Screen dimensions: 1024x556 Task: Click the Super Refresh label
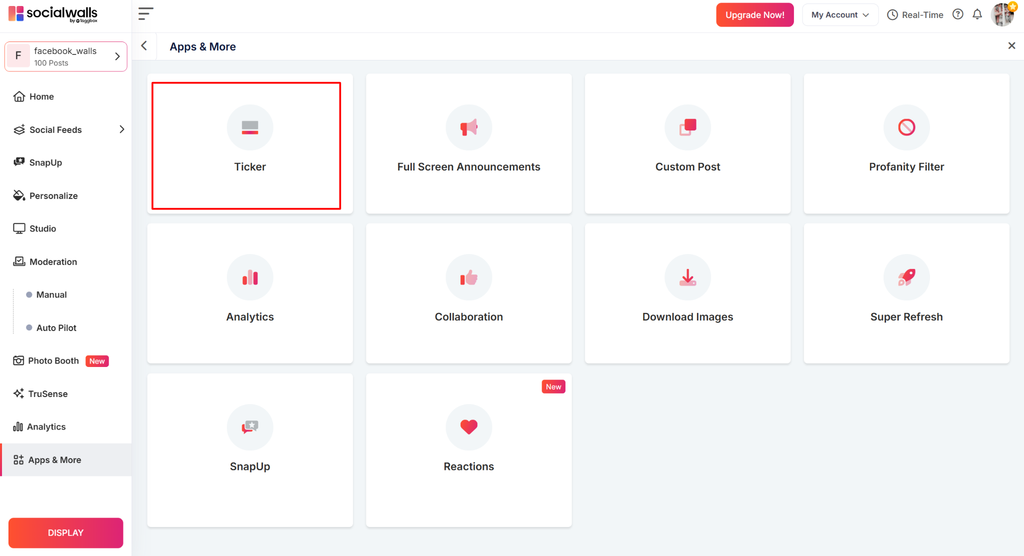906,317
